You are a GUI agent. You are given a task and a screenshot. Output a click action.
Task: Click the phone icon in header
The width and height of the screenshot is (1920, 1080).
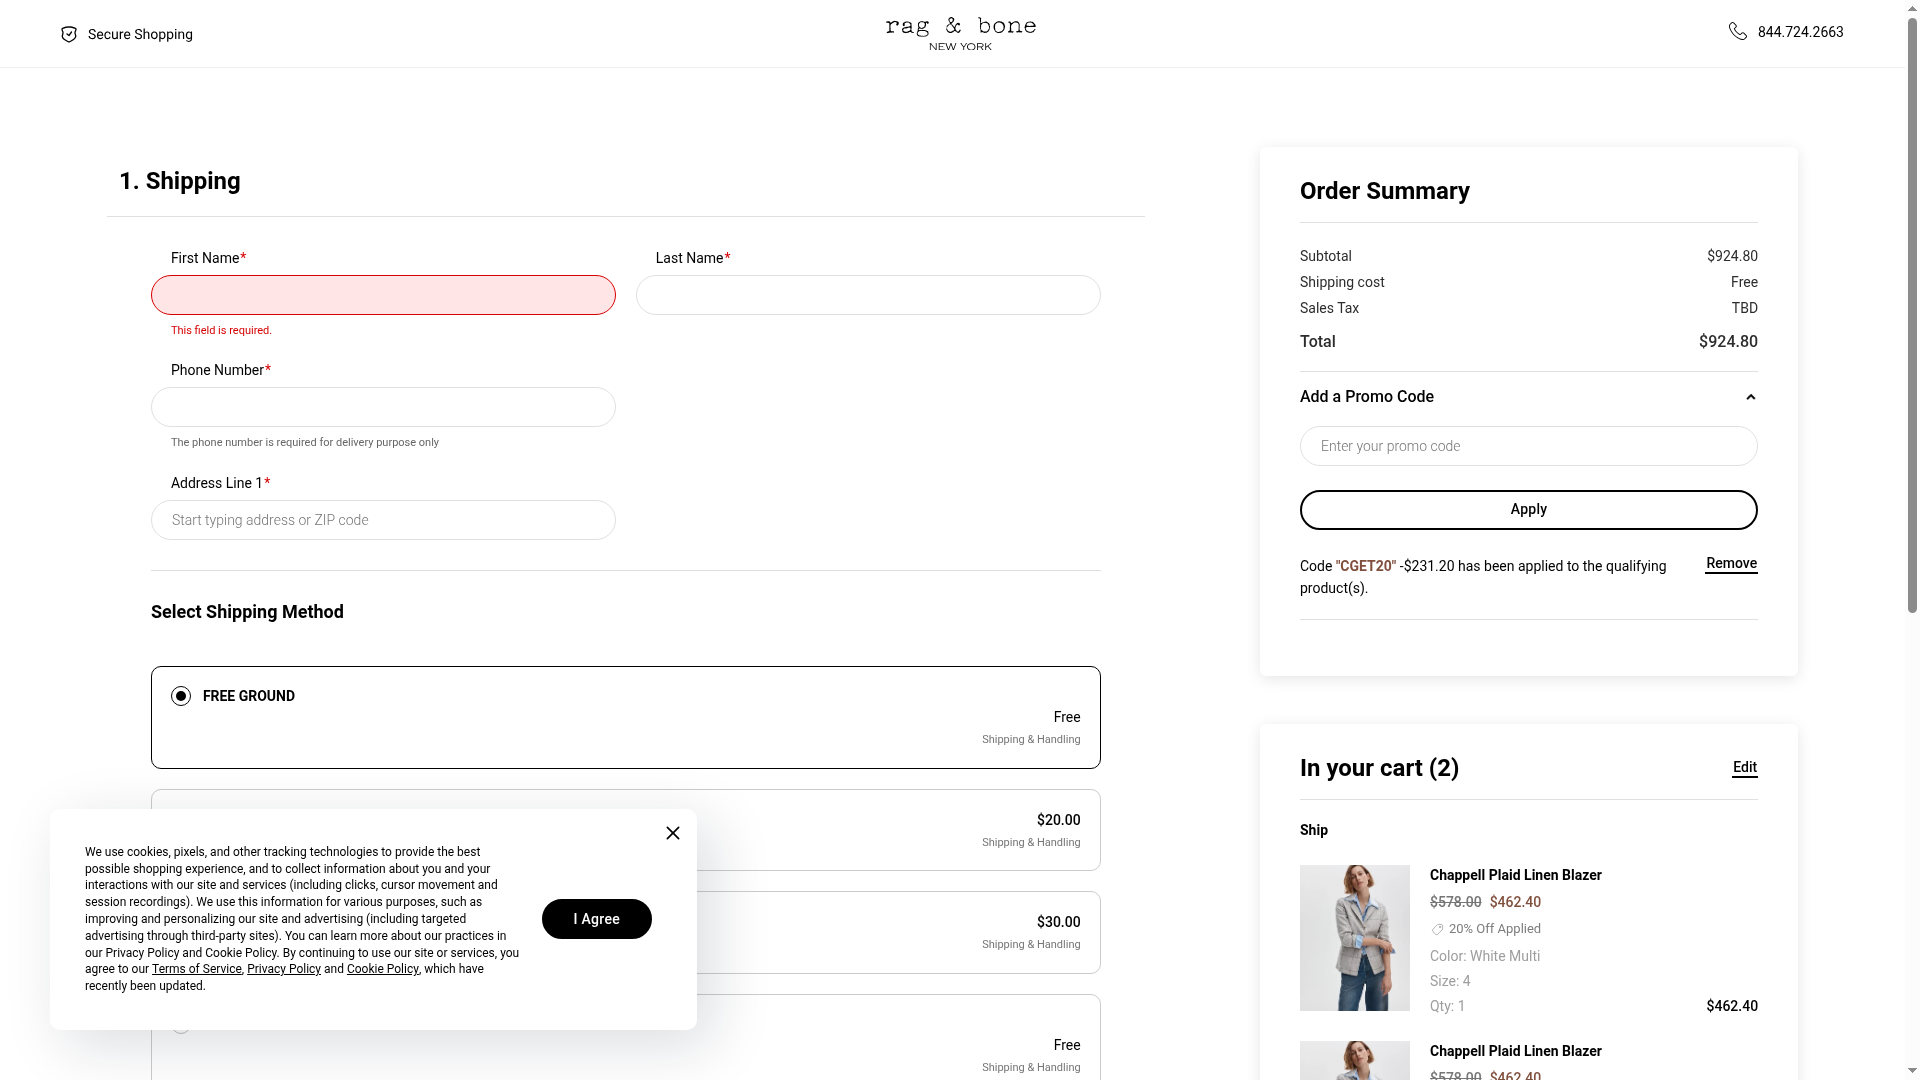coord(1738,32)
